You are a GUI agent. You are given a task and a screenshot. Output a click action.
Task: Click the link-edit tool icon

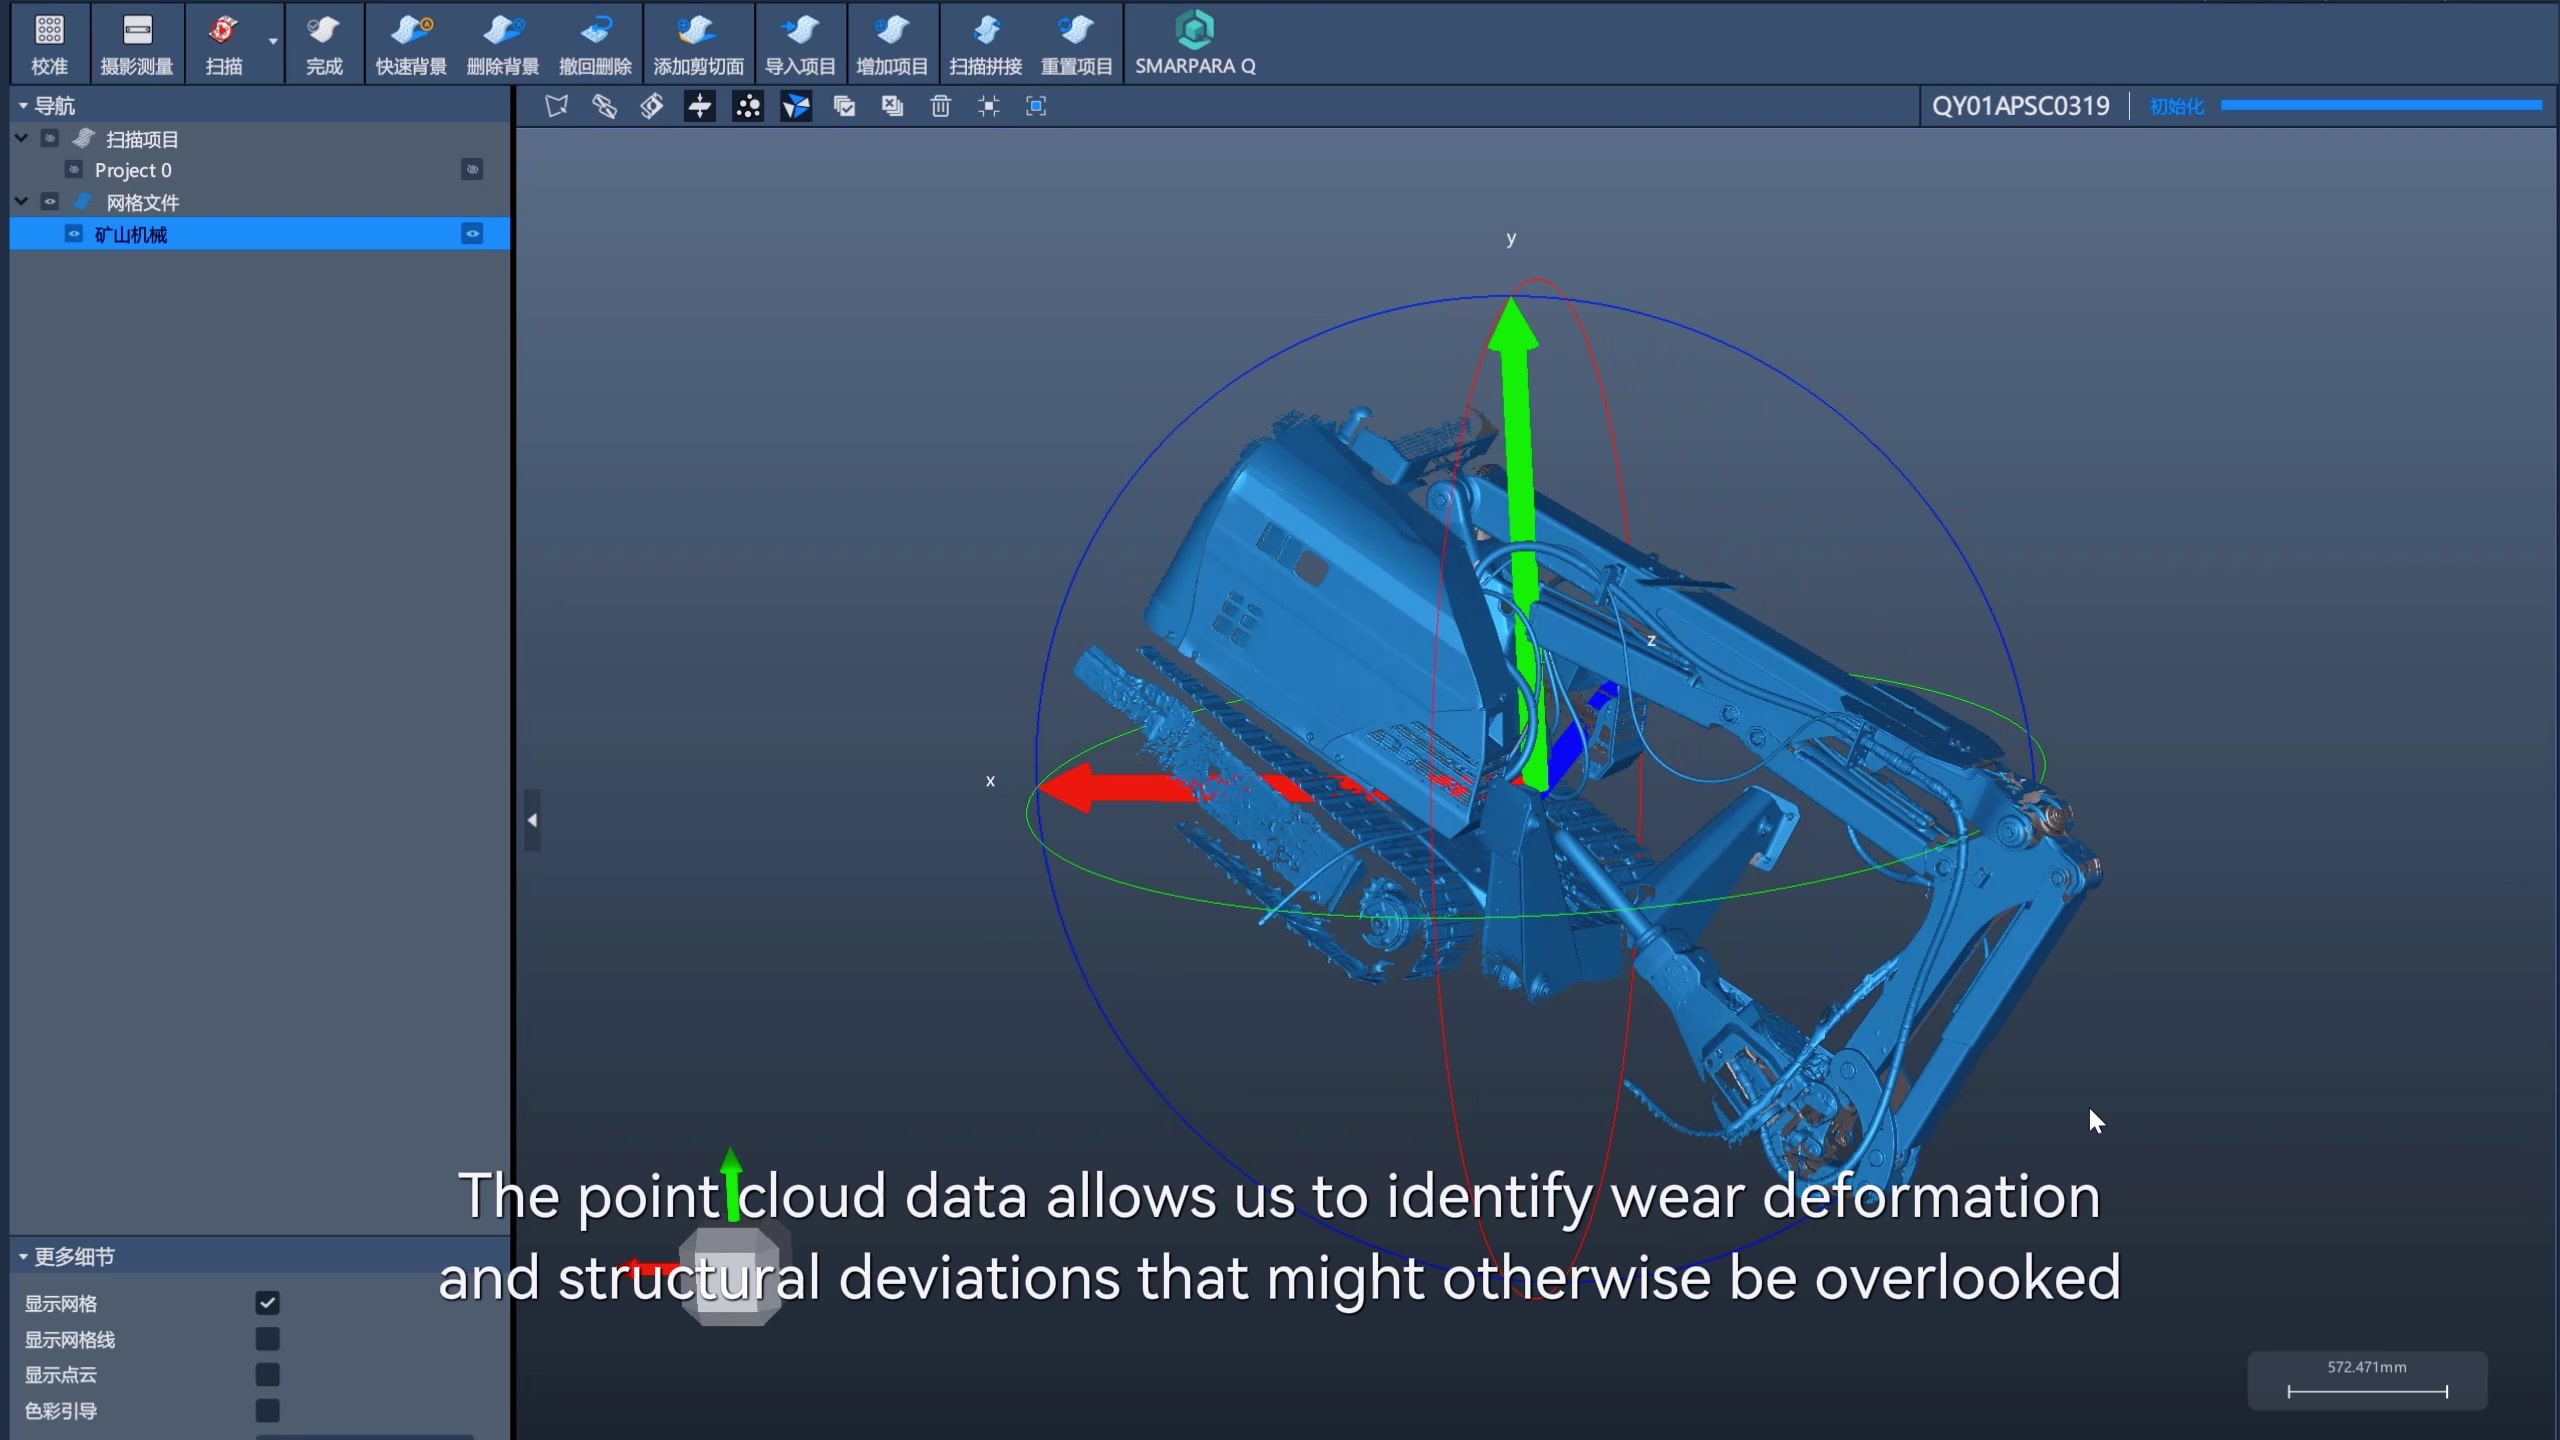[604, 106]
